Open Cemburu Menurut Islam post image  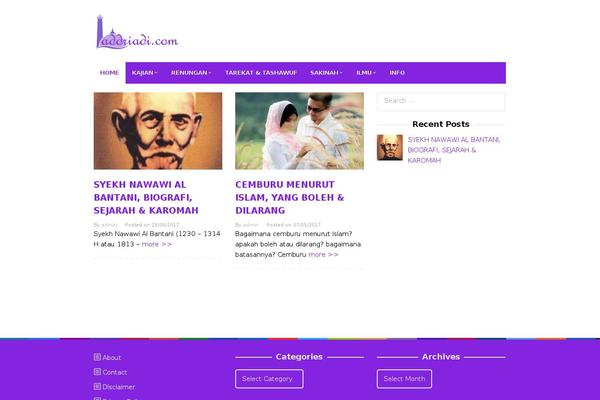click(x=299, y=131)
